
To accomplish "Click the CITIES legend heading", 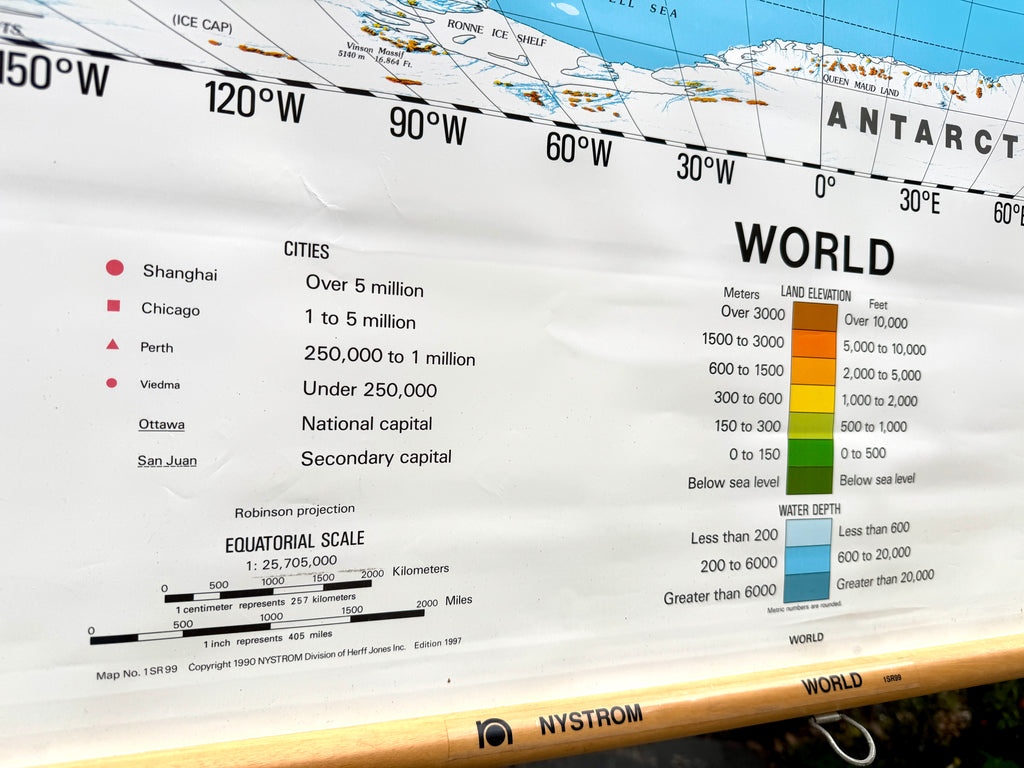I will point(306,250).
